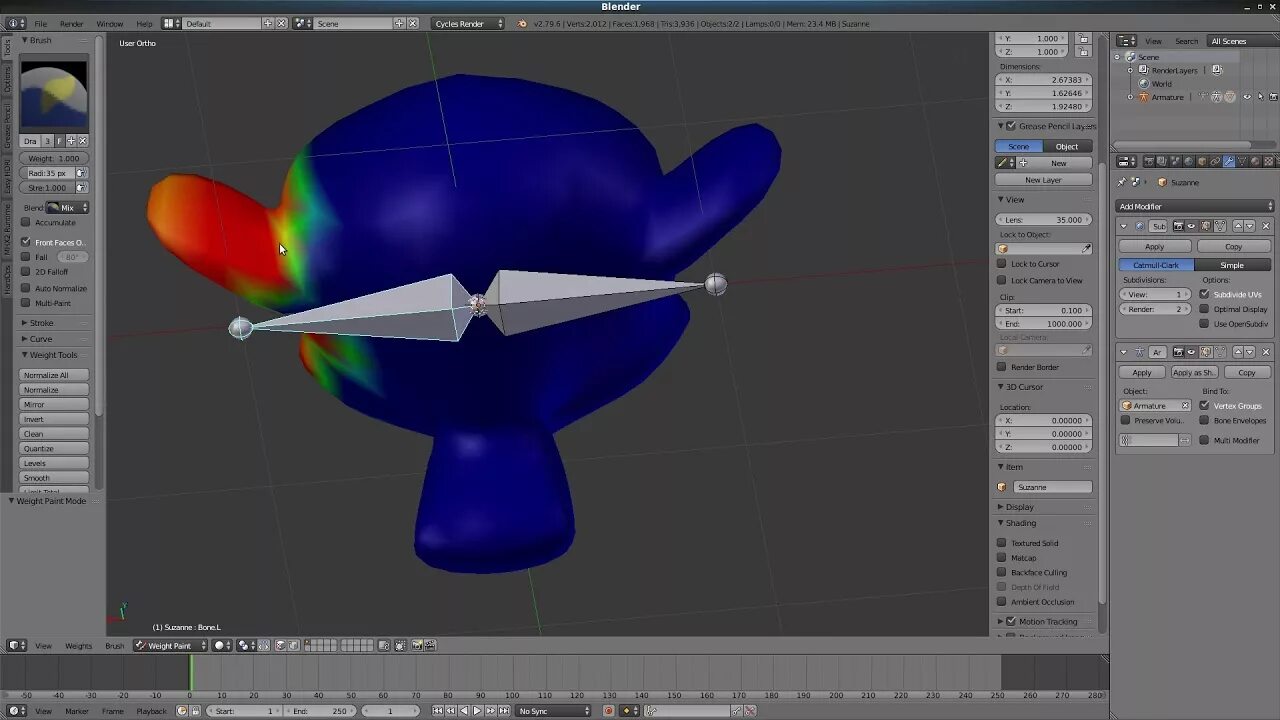This screenshot has width=1280, height=720.
Task: Open the Object properties cube icon tab
Action: point(1202,161)
